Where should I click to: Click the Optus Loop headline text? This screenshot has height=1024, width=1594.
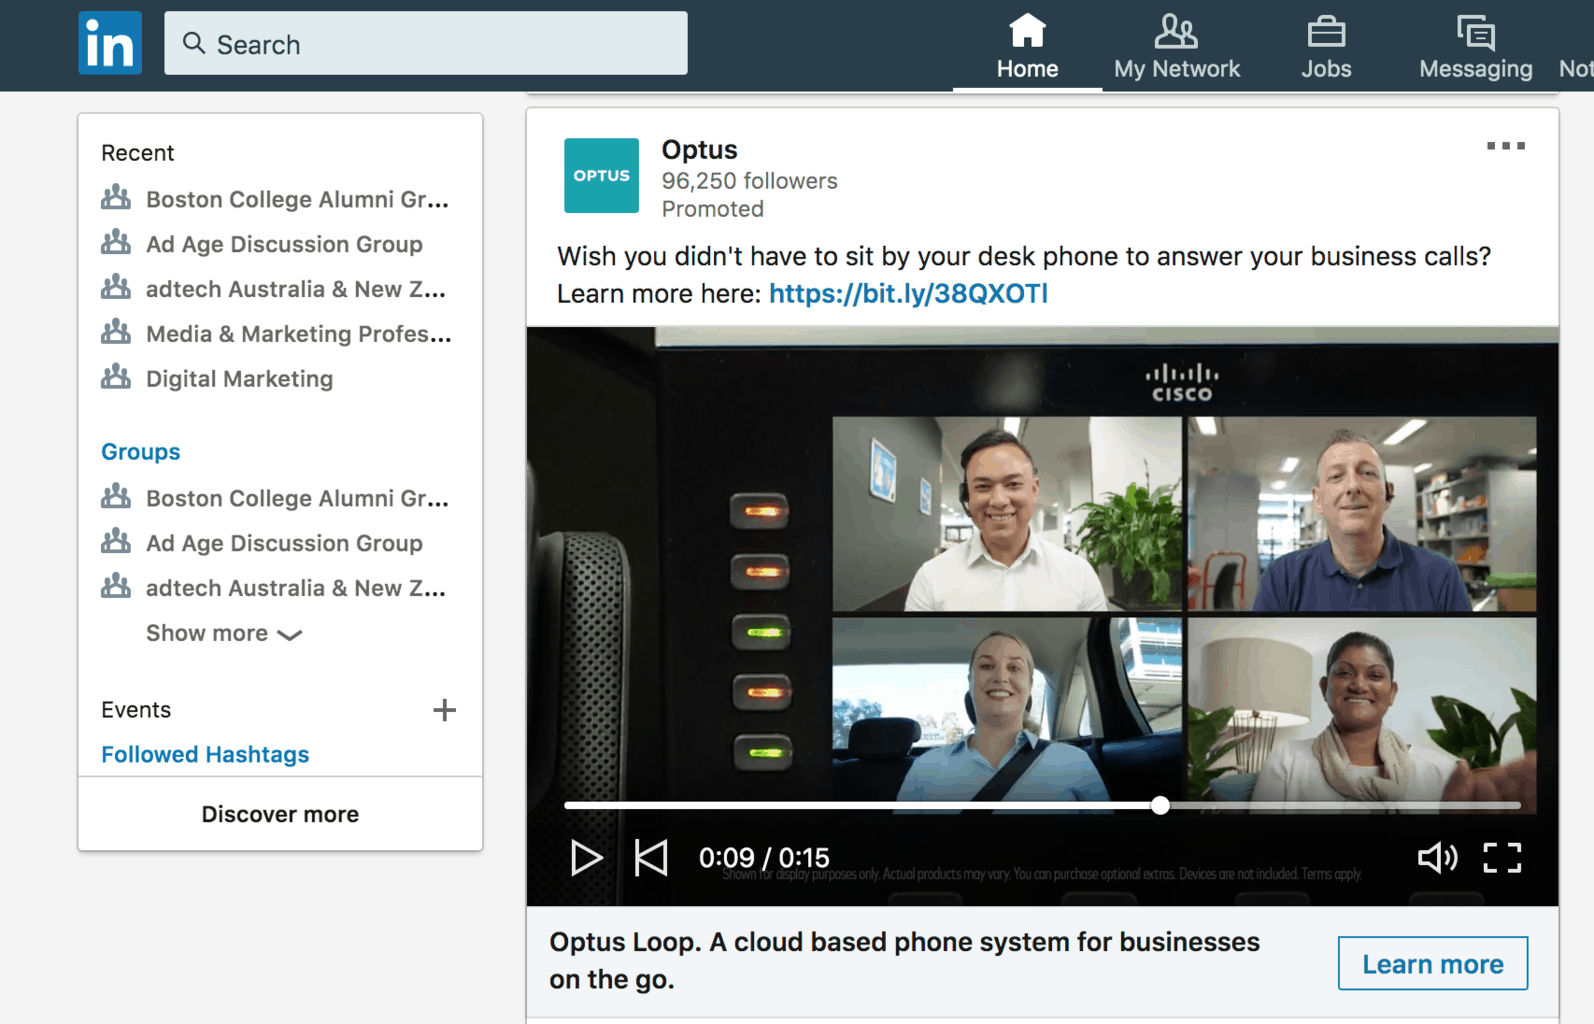(x=904, y=960)
